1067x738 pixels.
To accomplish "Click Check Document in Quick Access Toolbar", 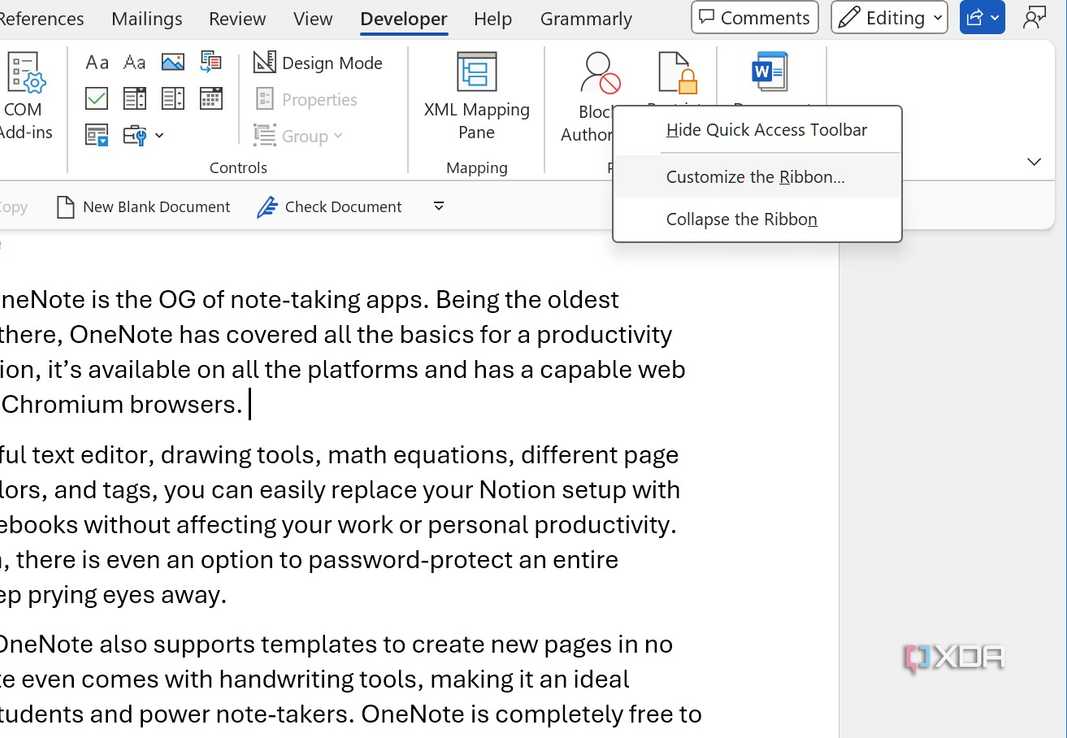I will [x=329, y=207].
